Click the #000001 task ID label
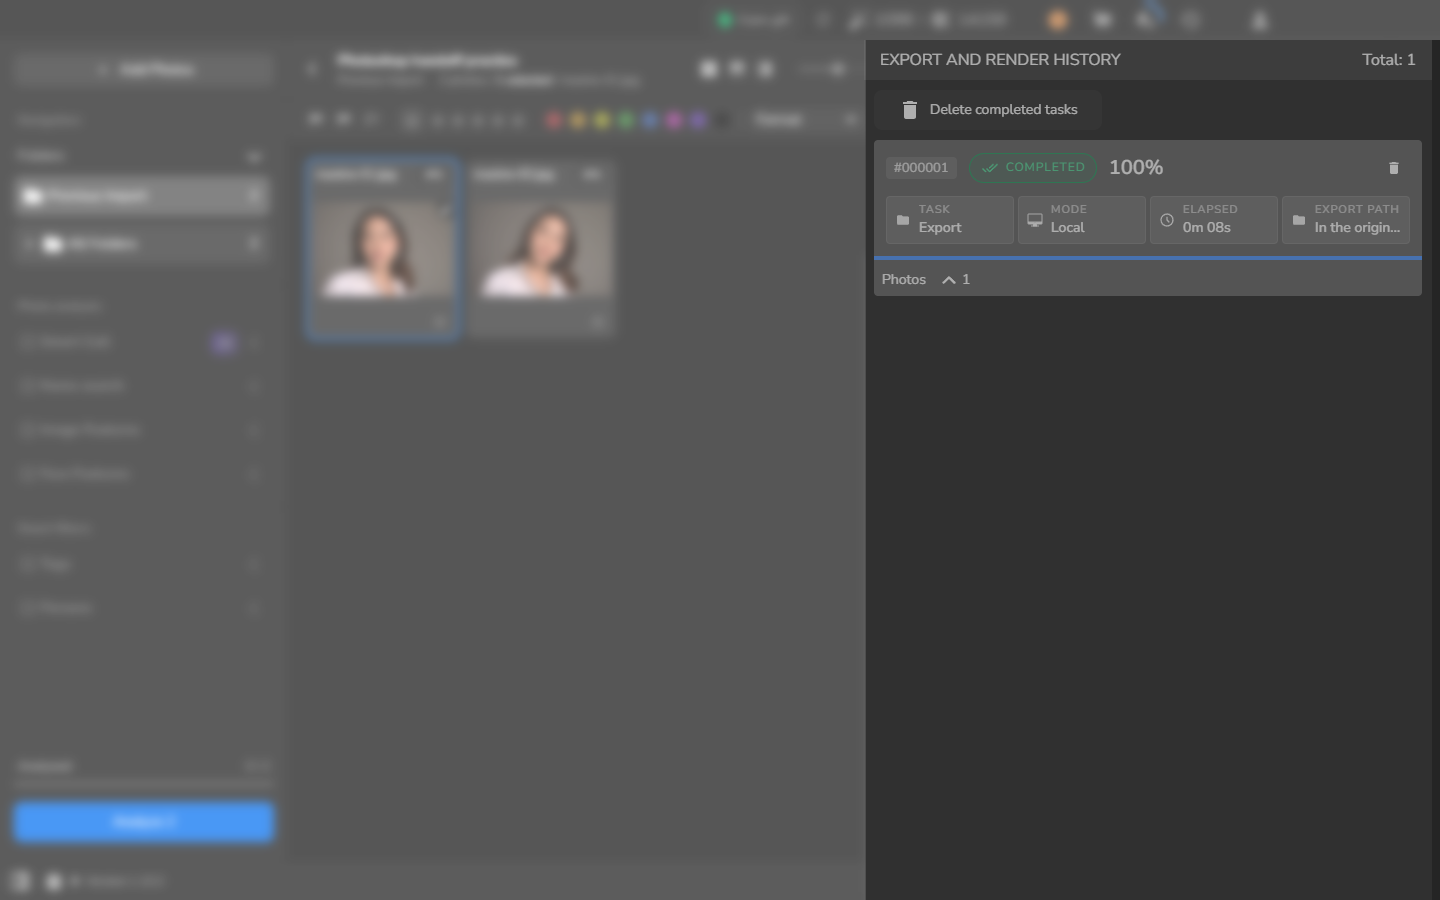The image size is (1440, 900). [x=921, y=168]
